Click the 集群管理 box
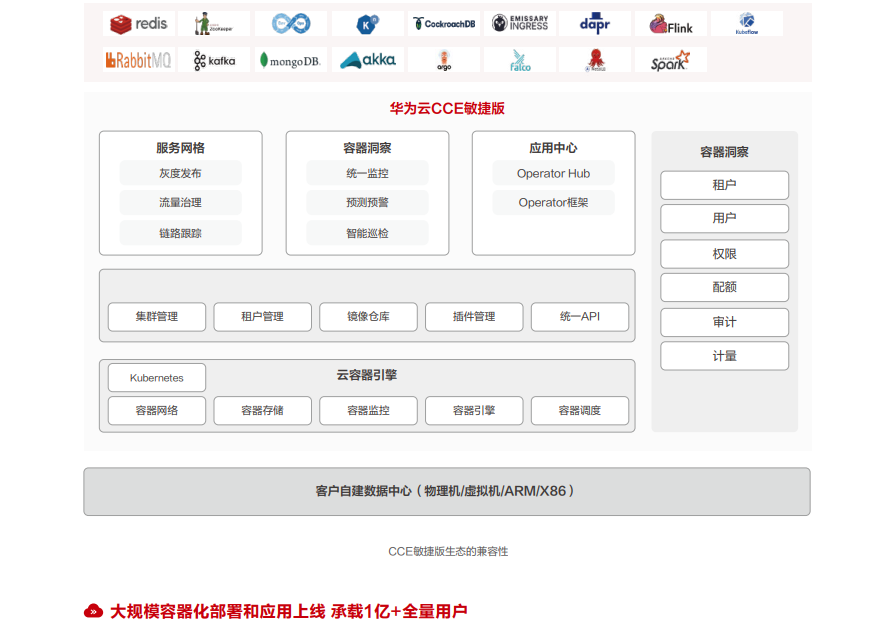The height and width of the screenshot is (622, 895). point(157,317)
